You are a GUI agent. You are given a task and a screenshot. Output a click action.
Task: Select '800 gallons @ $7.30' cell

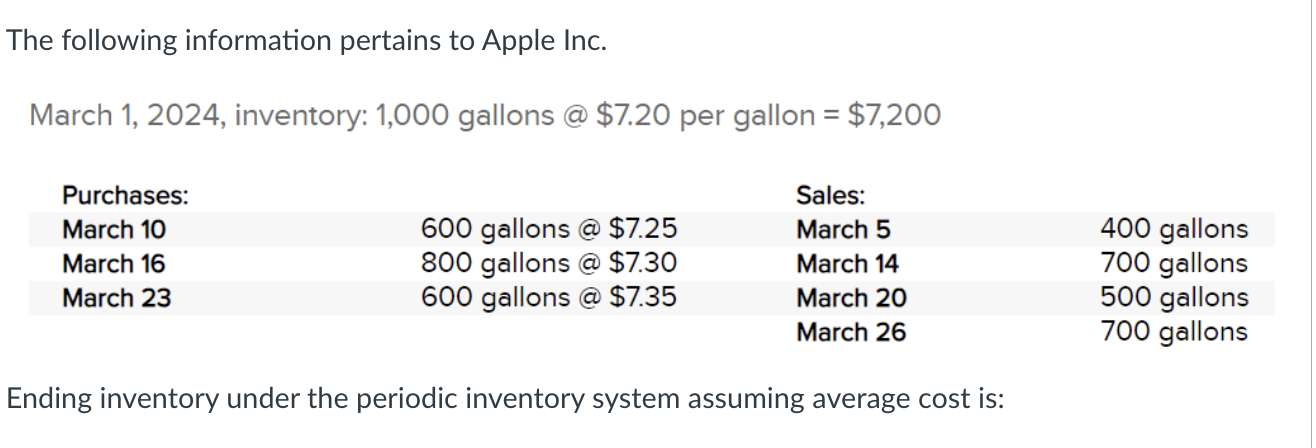pyautogui.click(x=548, y=264)
